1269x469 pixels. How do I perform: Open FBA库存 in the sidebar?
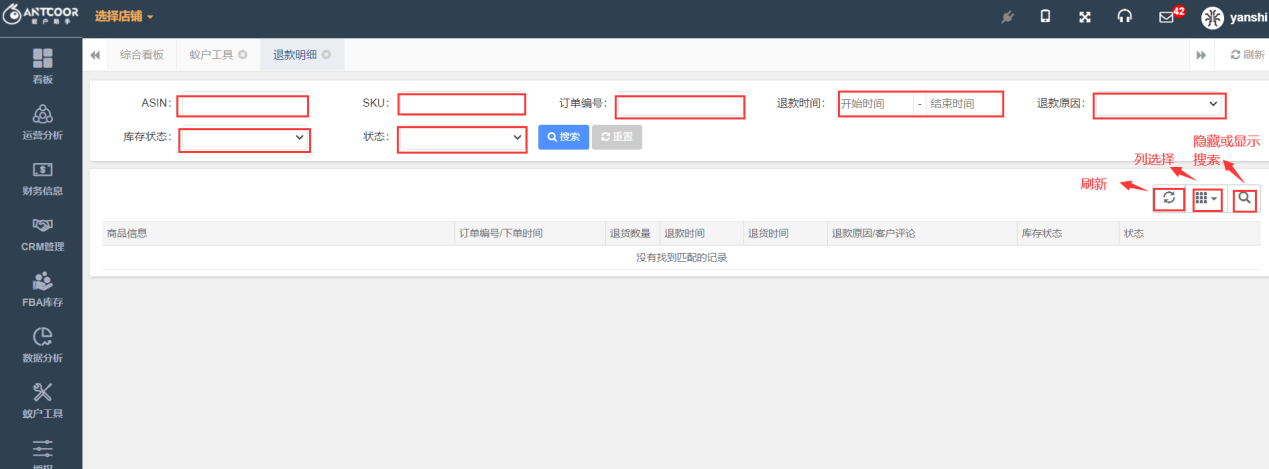42,290
